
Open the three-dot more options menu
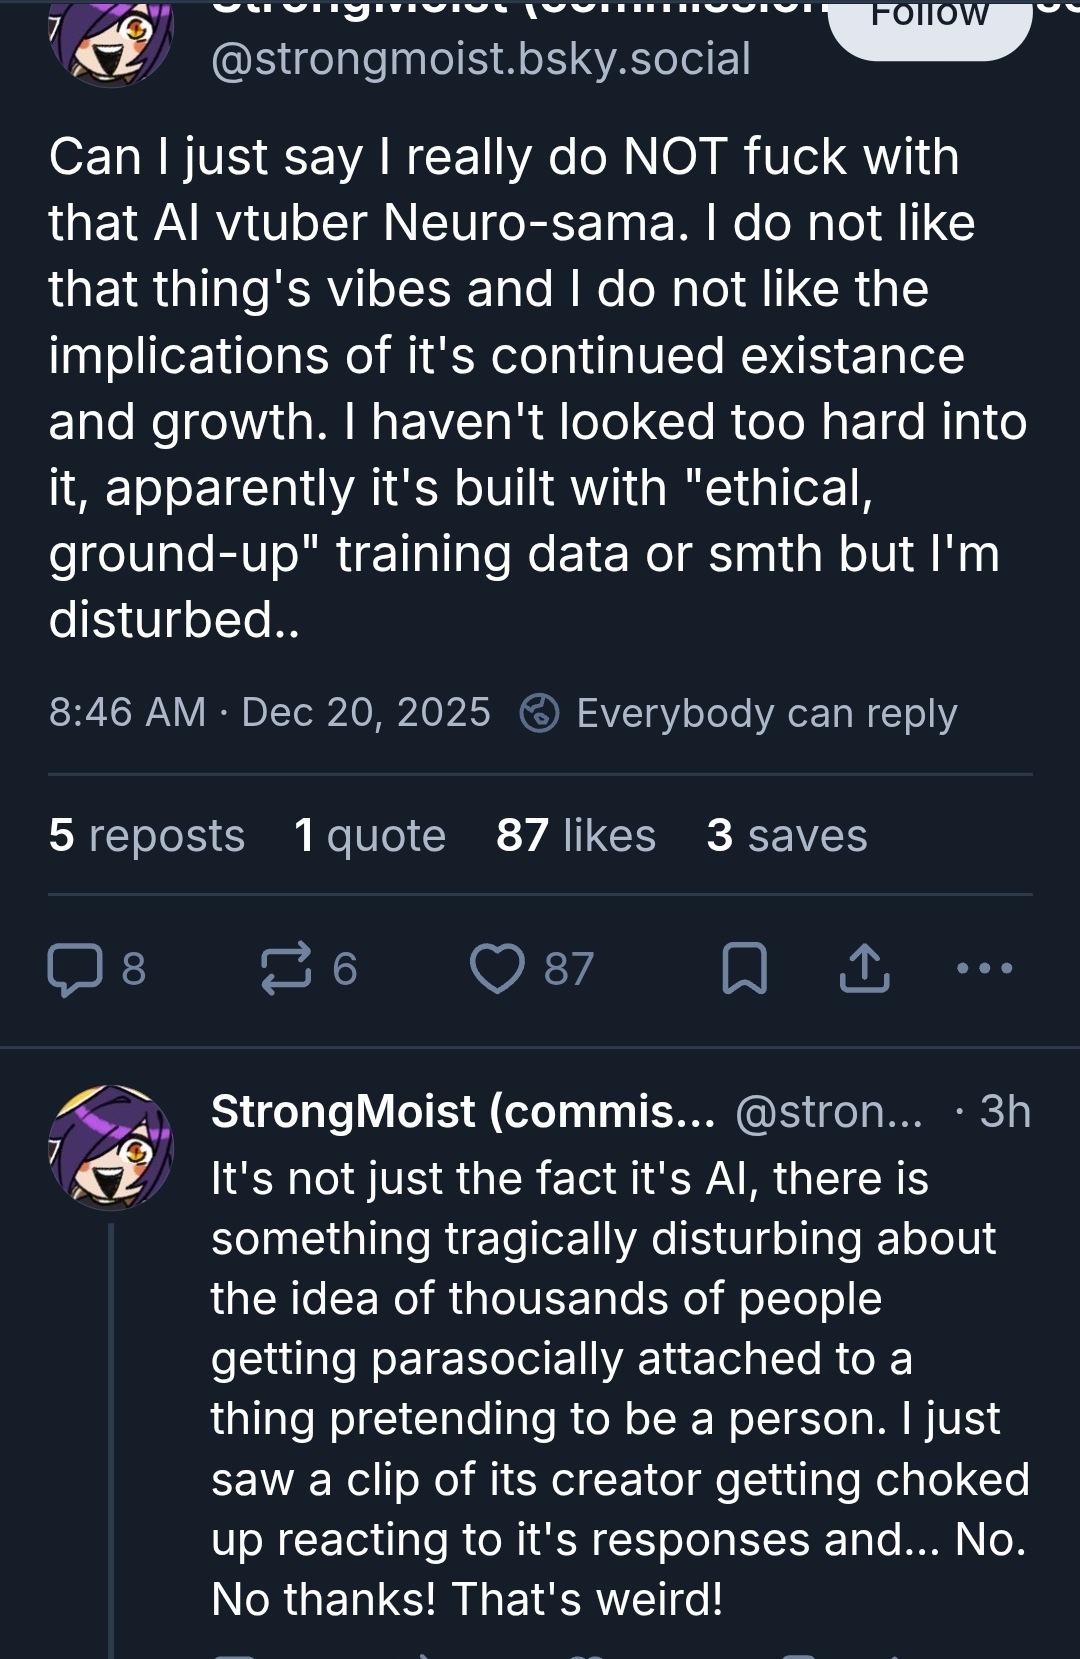[985, 969]
